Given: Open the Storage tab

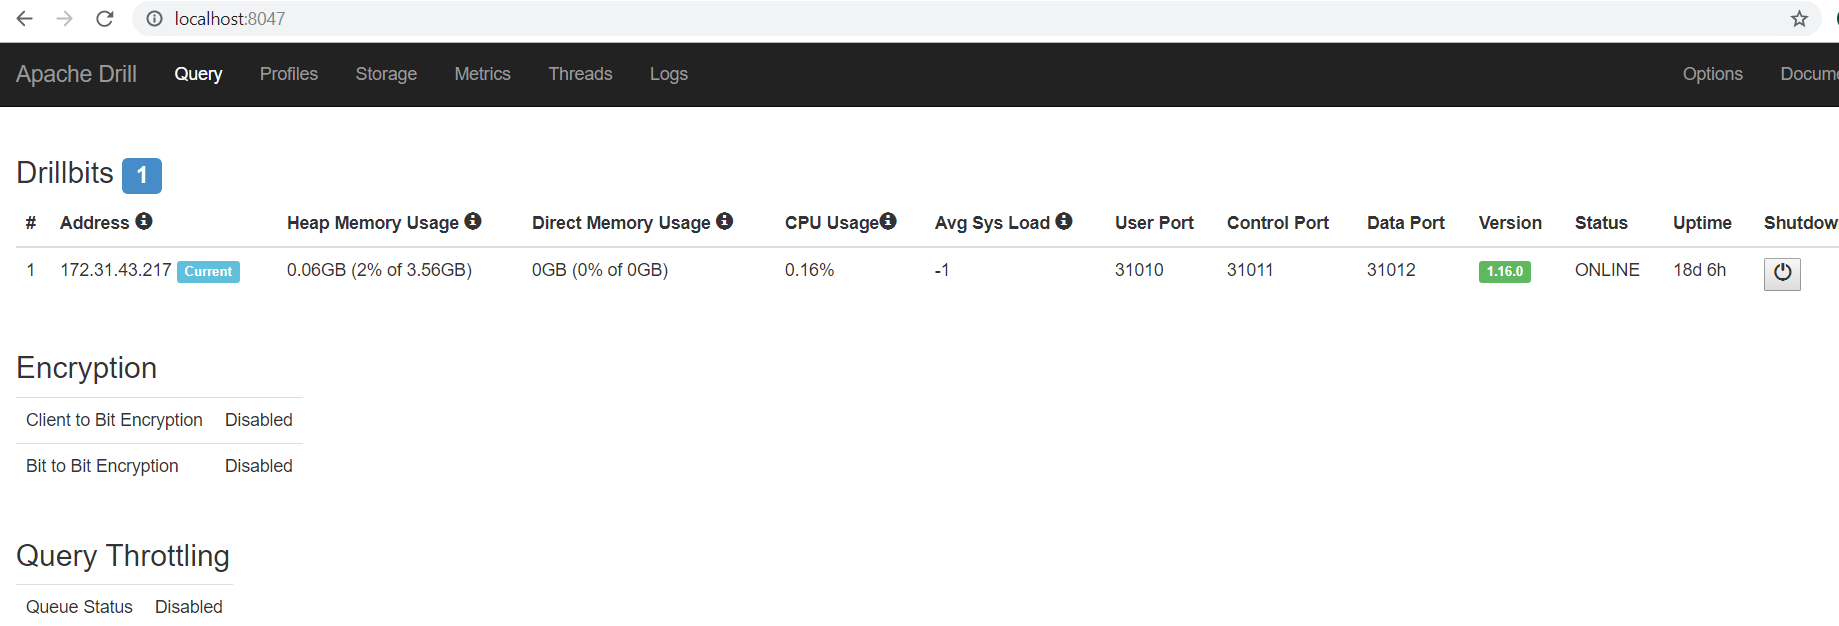Looking at the screenshot, I should click(x=386, y=74).
